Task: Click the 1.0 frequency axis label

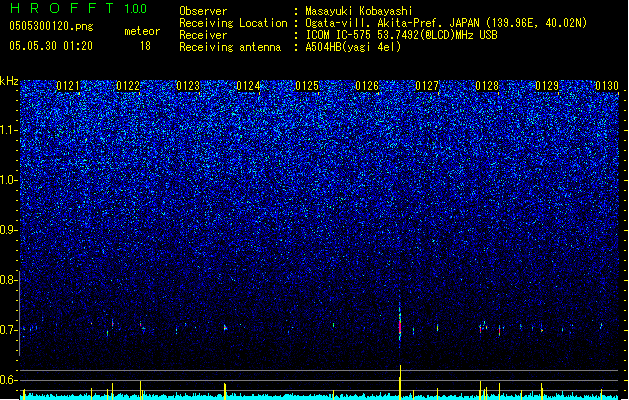Action: 9,180
